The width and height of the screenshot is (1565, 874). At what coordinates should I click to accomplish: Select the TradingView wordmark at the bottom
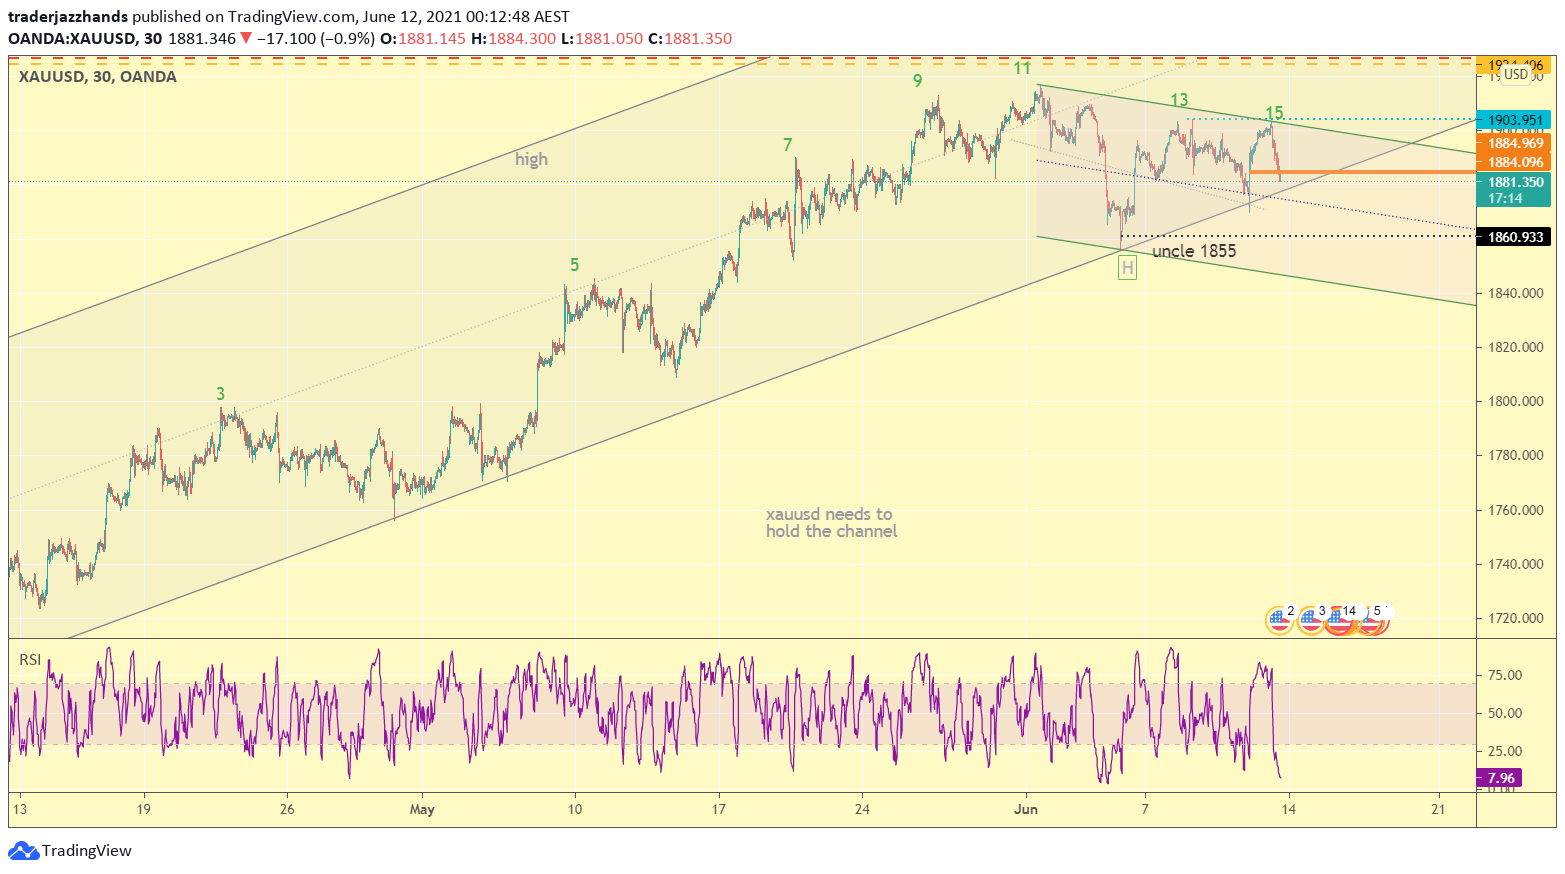click(x=87, y=851)
